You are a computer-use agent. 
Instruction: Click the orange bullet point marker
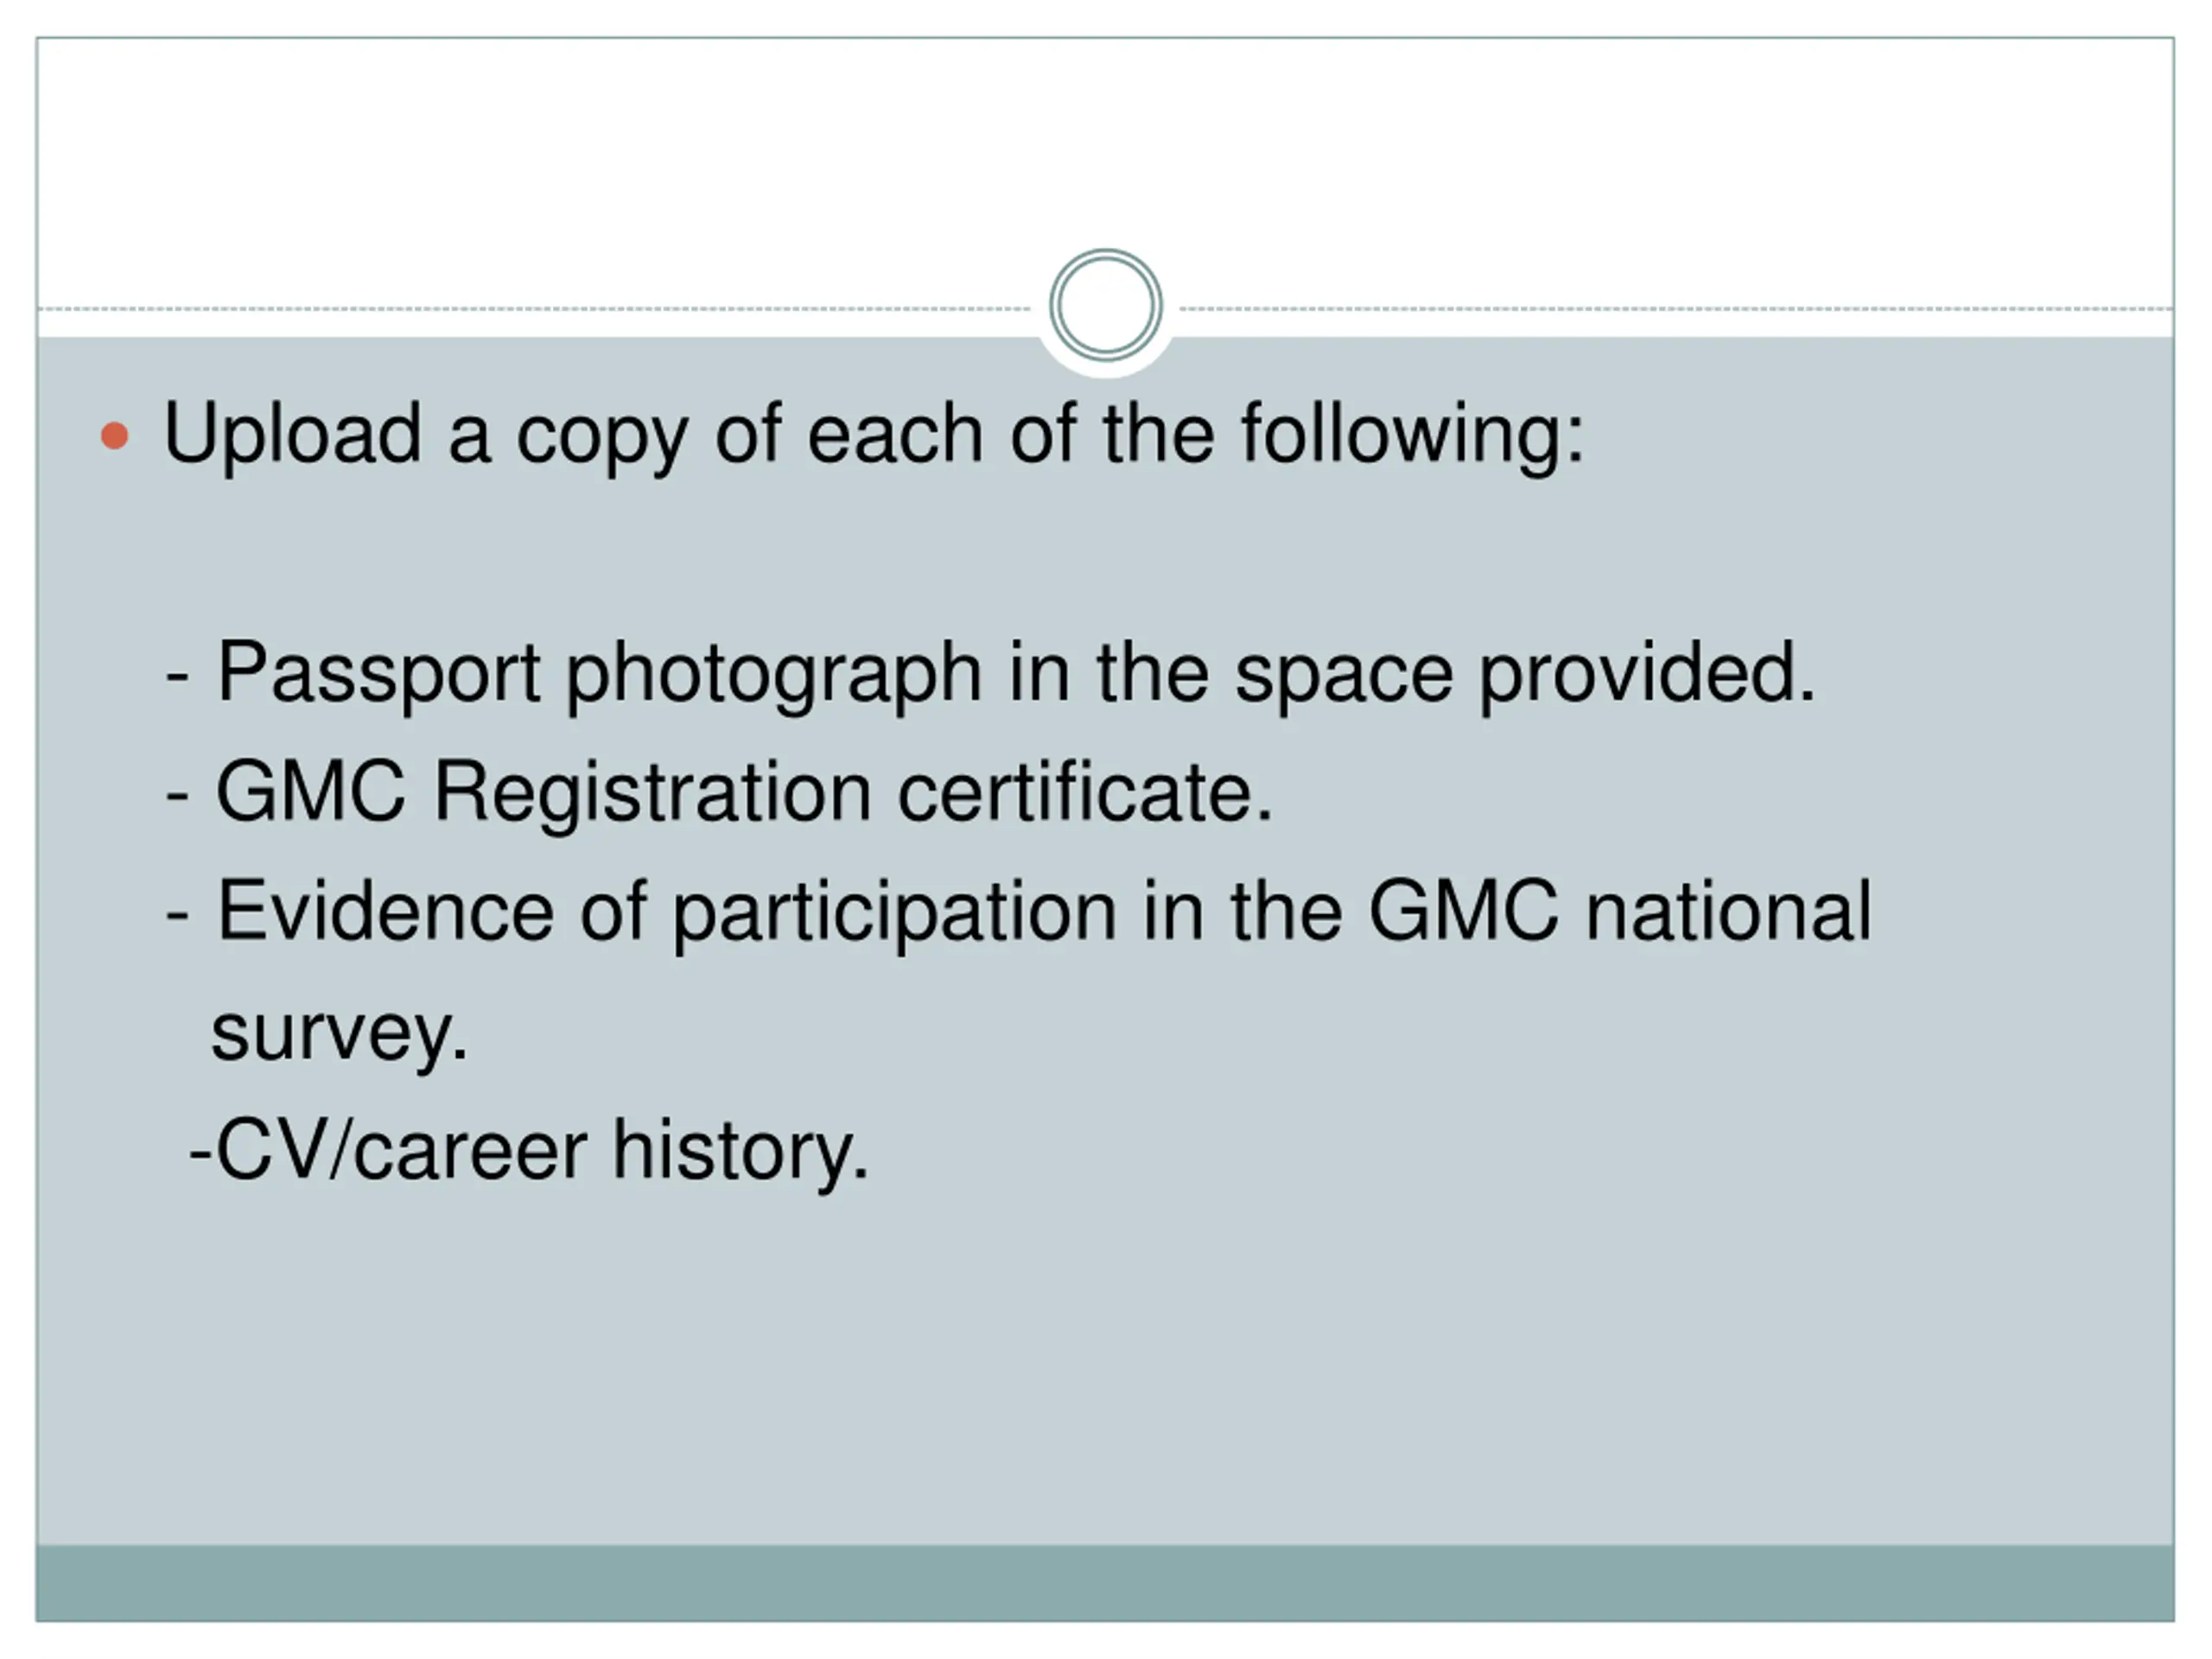[115, 436]
